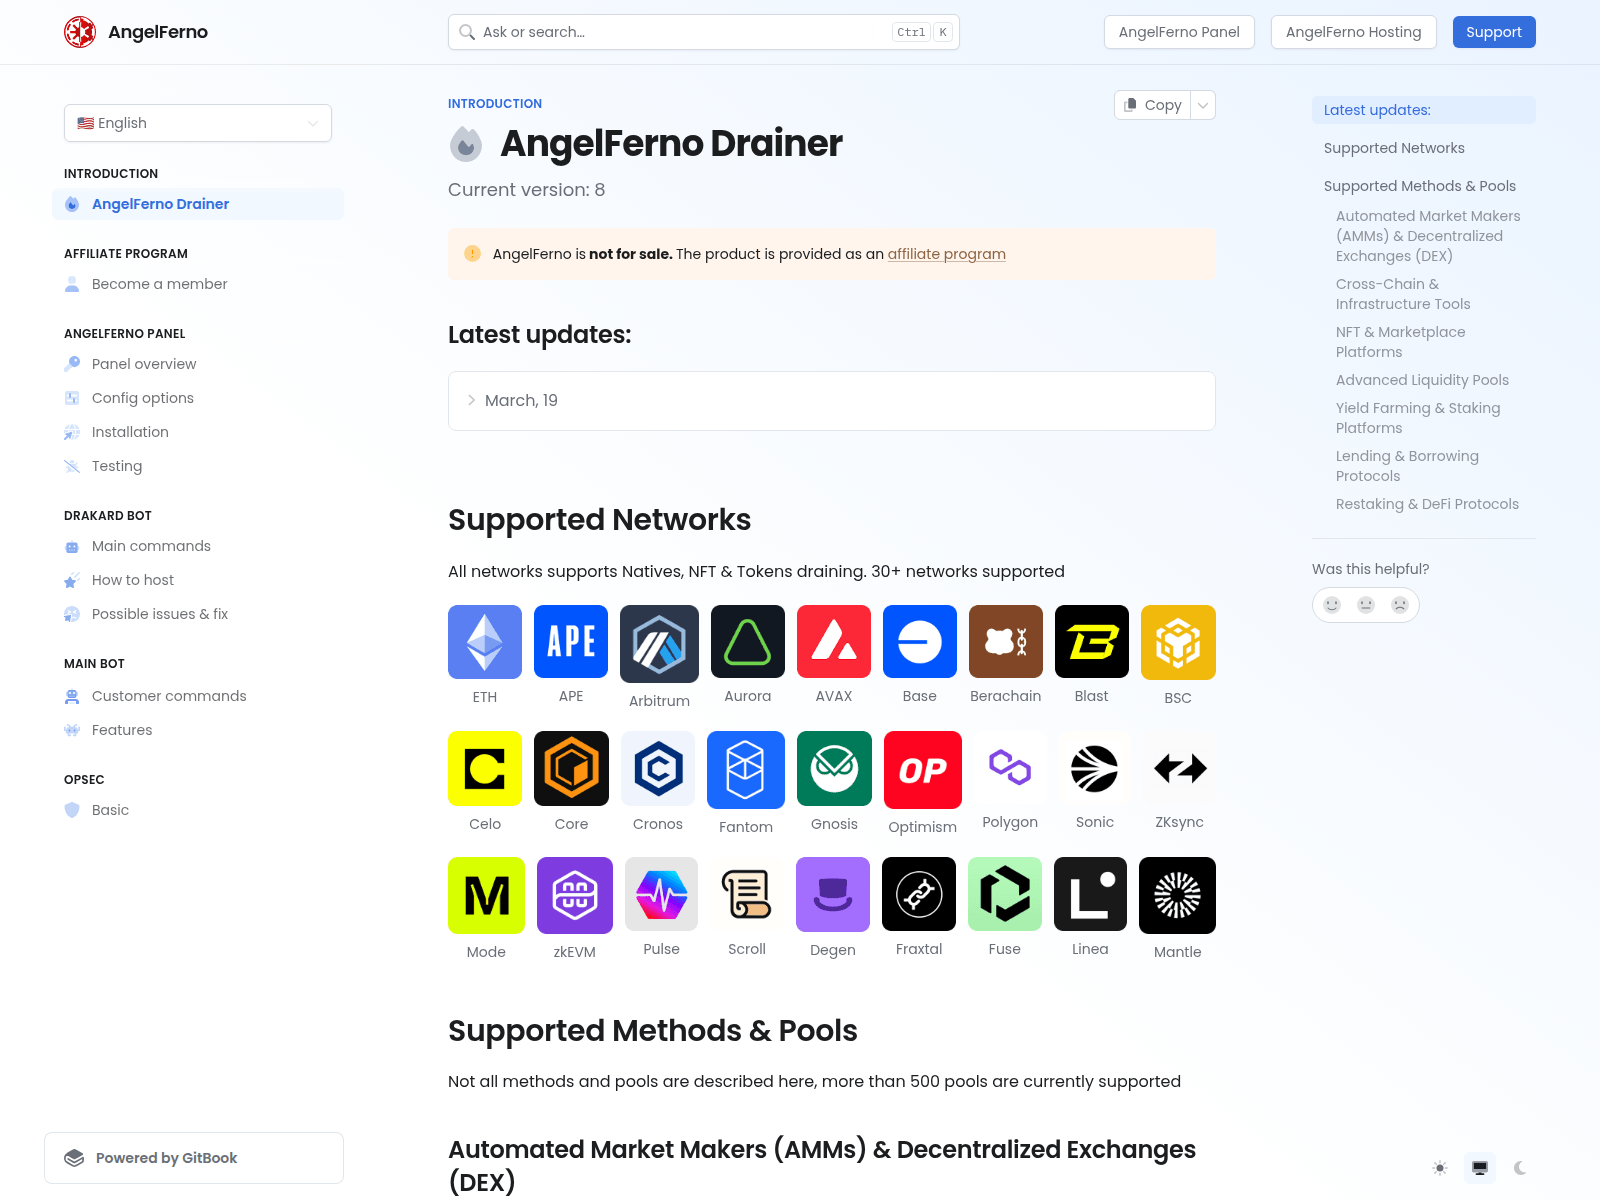Click the Aurora network icon
The height and width of the screenshot is (1200, 1600).
[x=748, y=642]
